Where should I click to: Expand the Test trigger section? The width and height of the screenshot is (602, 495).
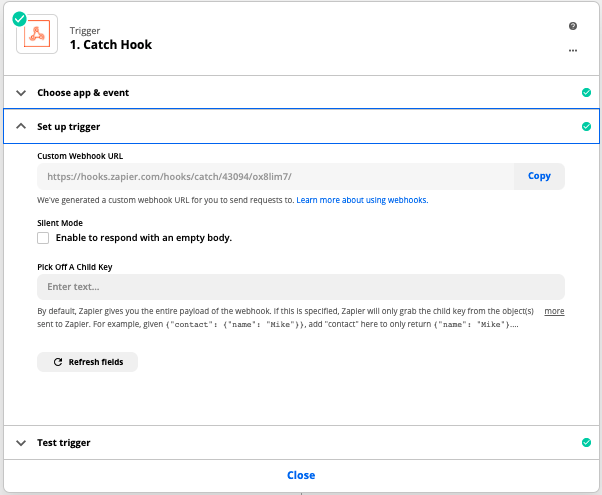point(21,443)
